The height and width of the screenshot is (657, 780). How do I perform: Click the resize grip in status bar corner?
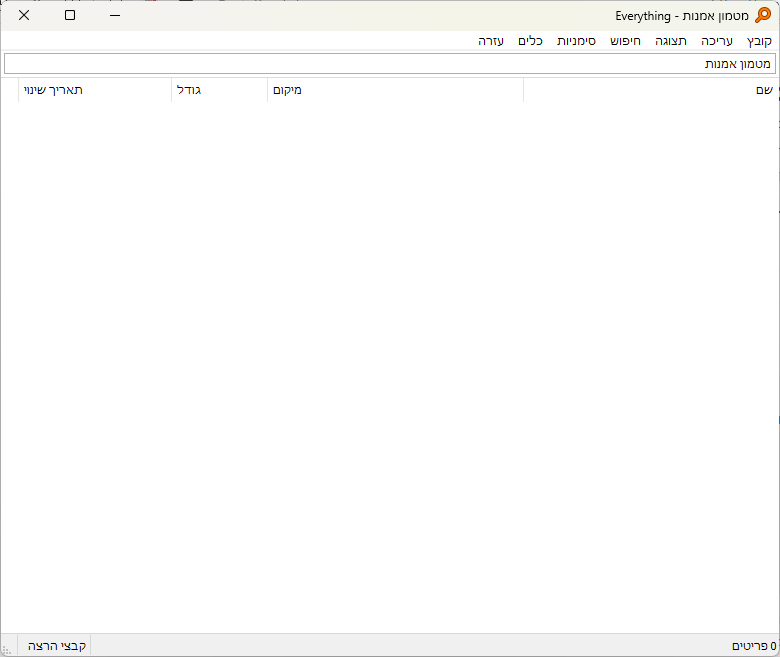point(6,650)
